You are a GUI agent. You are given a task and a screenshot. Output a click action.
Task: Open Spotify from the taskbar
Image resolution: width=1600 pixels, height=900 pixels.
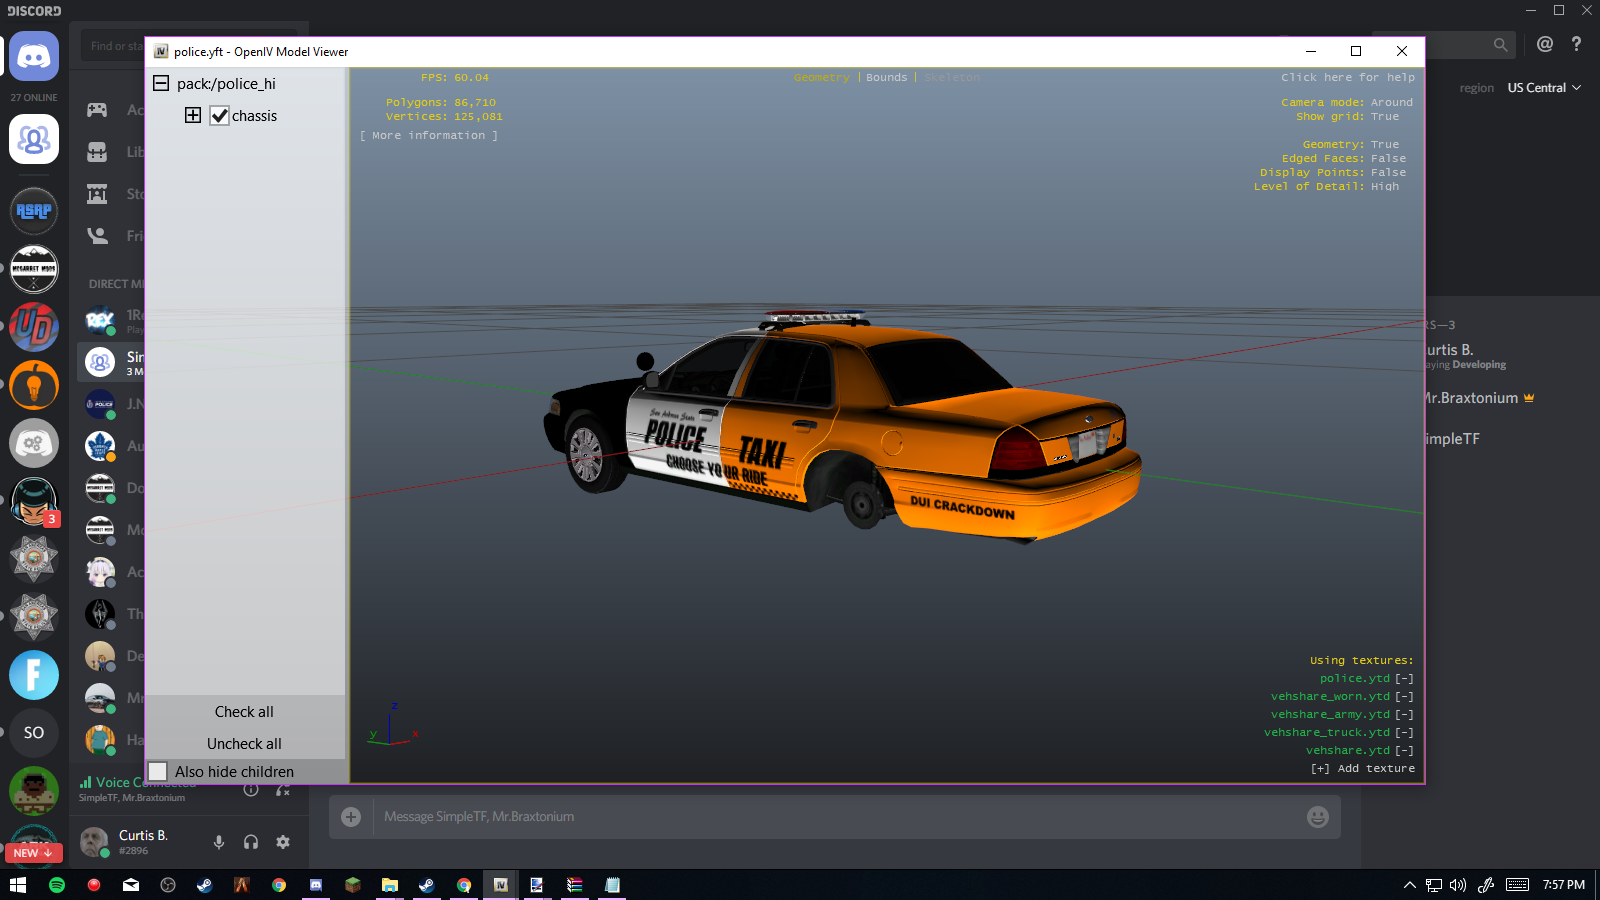point(57,885)
